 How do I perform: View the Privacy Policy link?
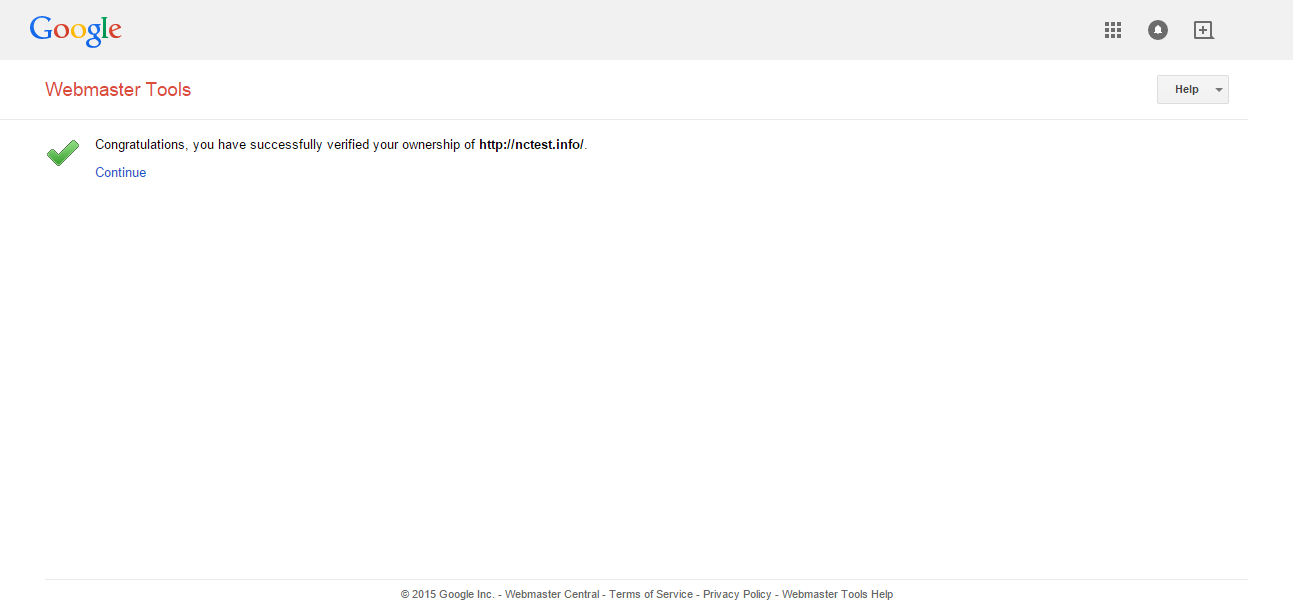pyautogui.click(x=737, y=594)
